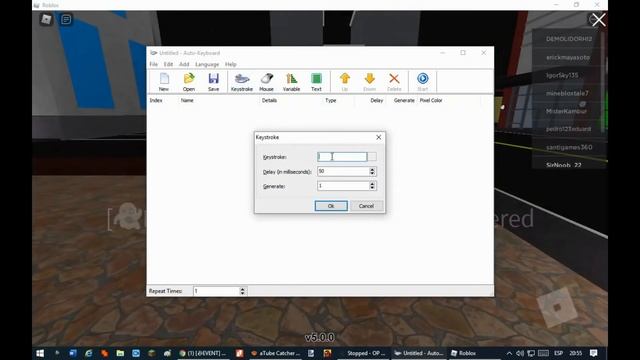Focus the Keystroke input field
Viewport: 640px width, 360px height.
342,157
